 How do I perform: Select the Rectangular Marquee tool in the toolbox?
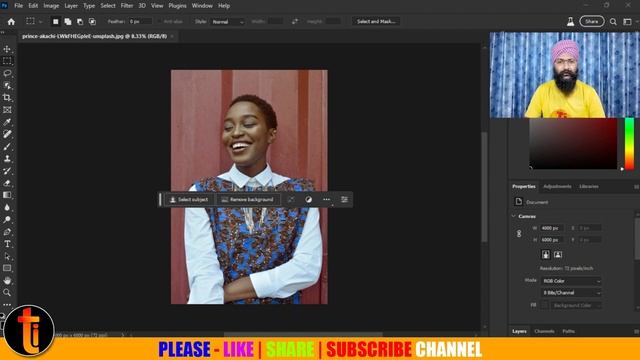coord(7,61)
